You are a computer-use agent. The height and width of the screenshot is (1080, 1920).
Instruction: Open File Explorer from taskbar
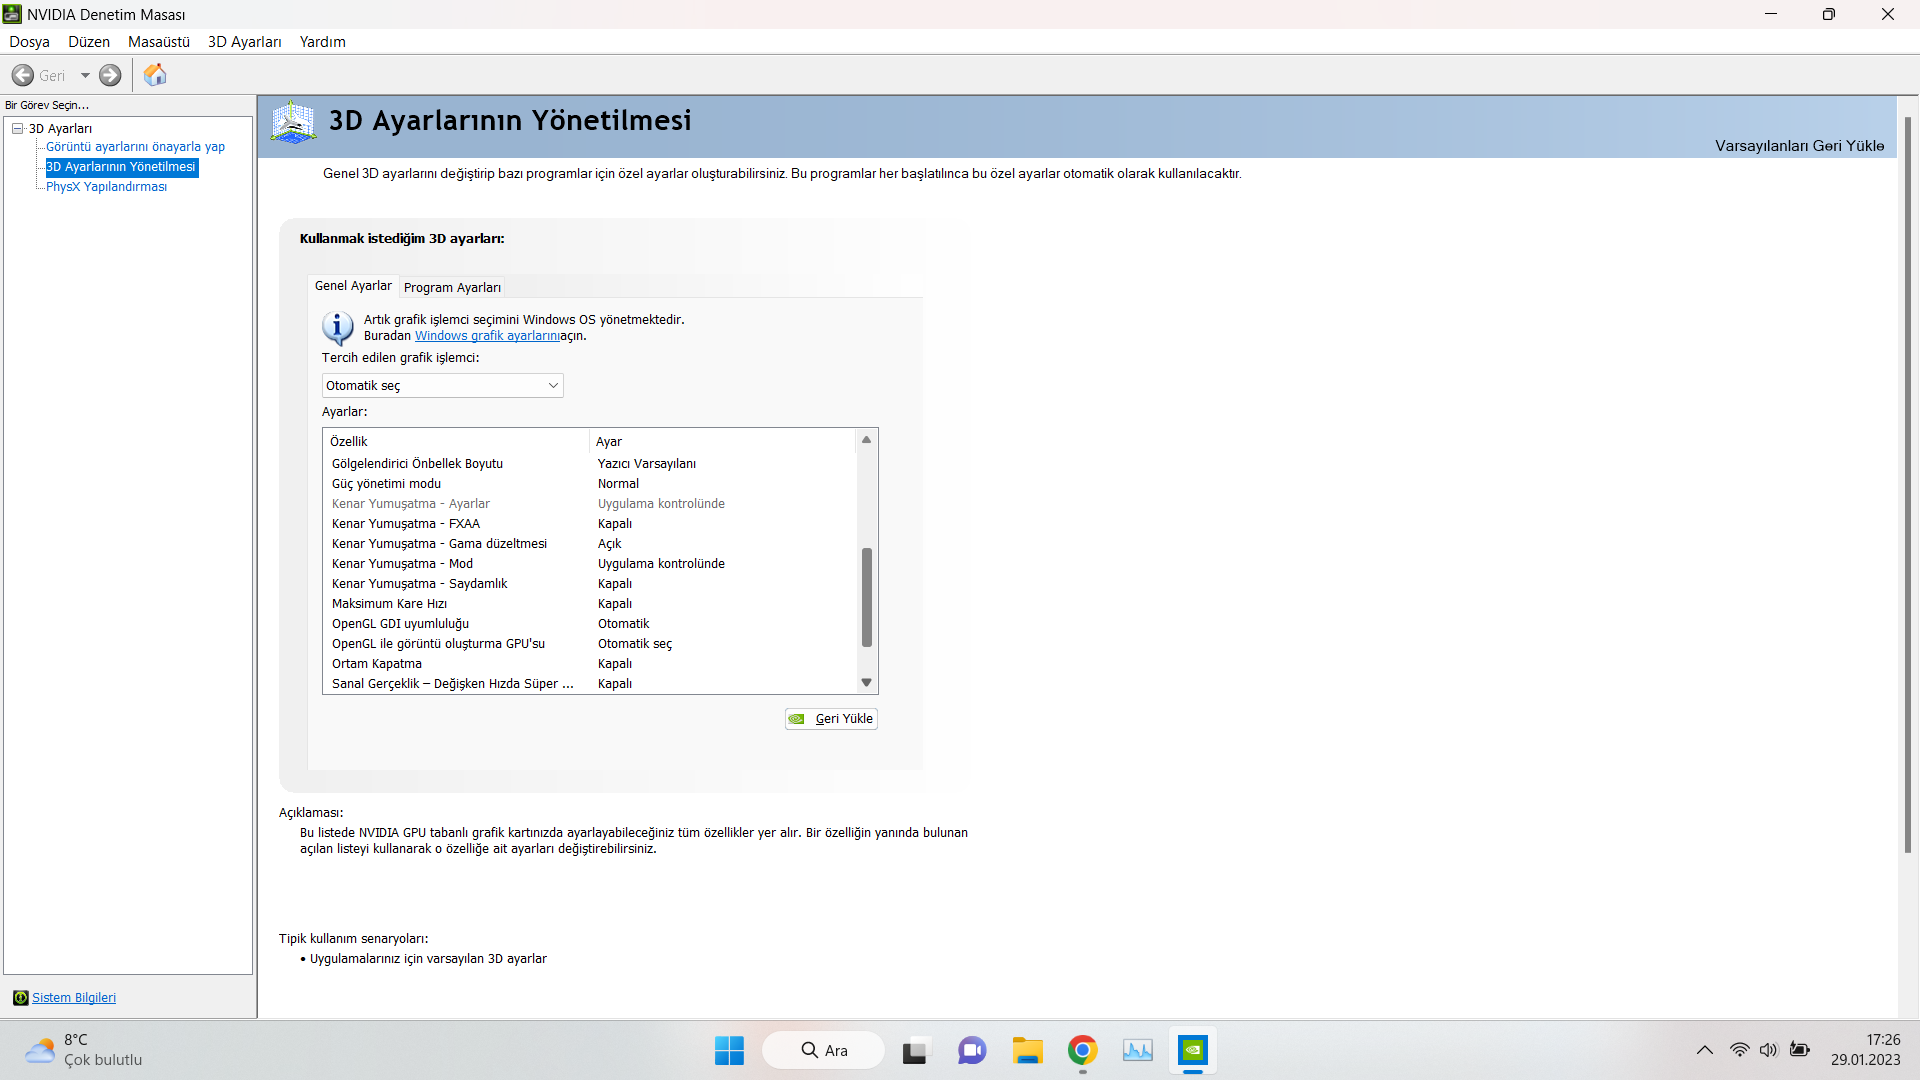pyautogui.click(x=1027, y=1050)
